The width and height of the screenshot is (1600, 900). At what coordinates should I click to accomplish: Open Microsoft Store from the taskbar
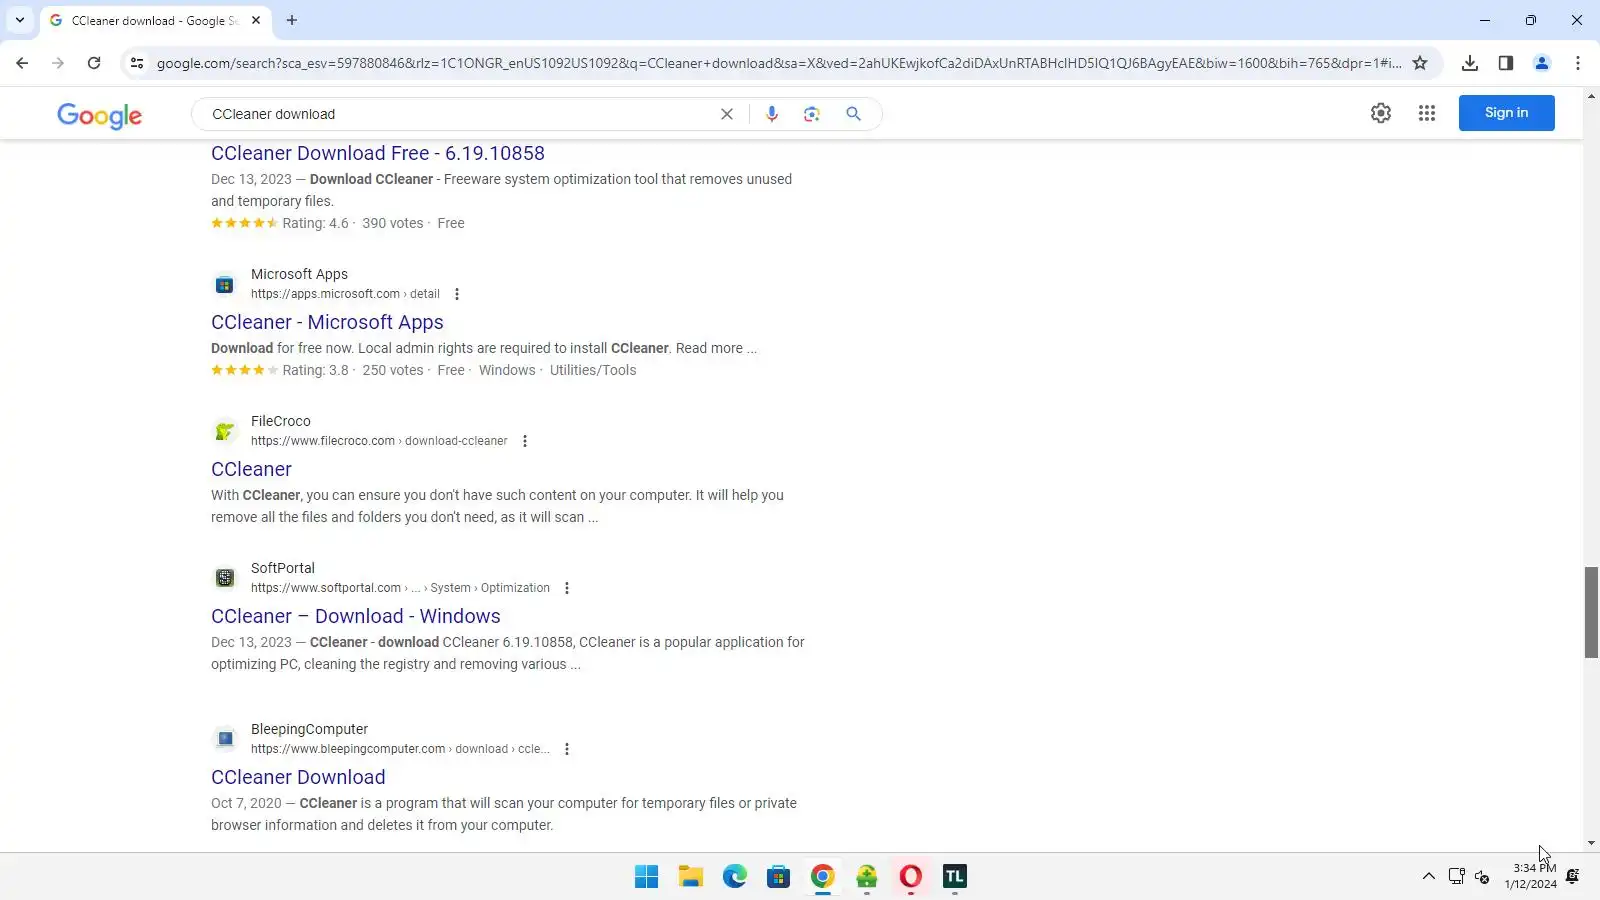(x=779, y=877)
